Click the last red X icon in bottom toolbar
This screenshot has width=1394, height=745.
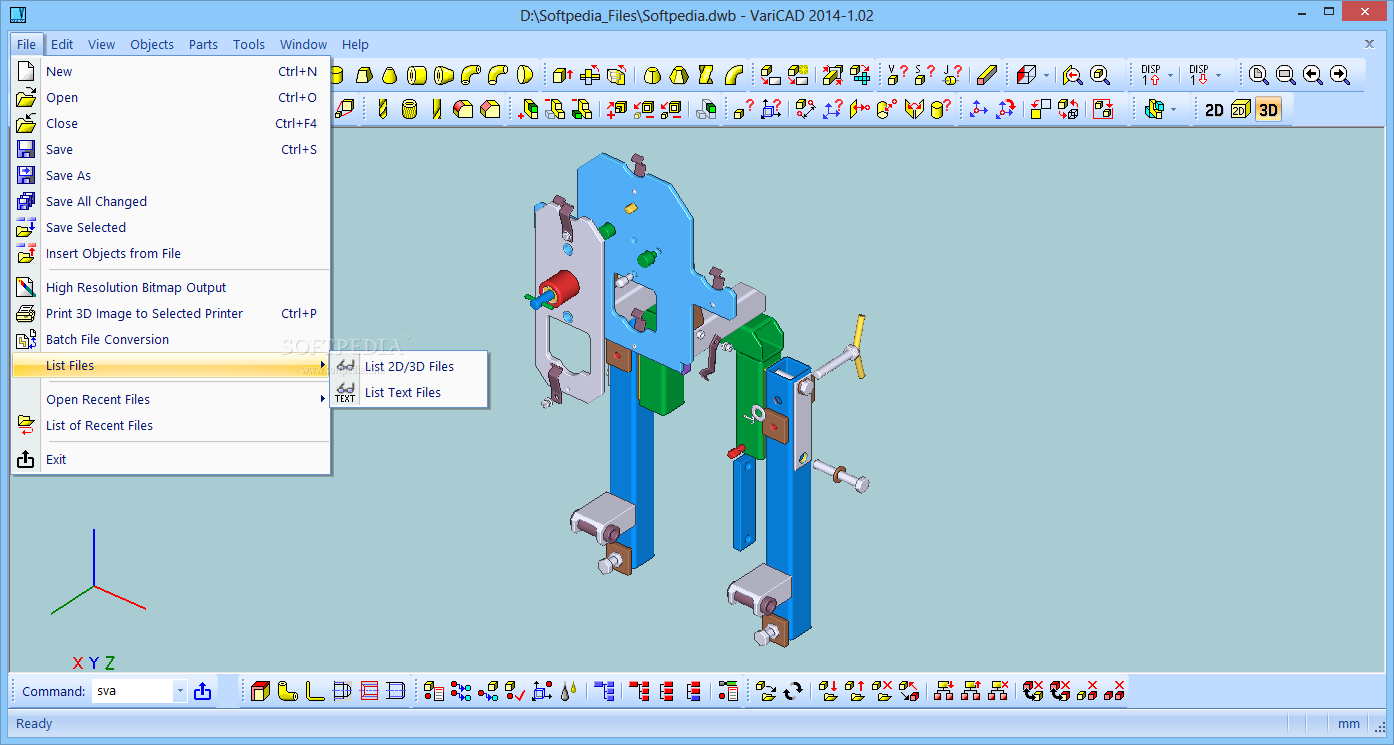[x=1114, y=691]
